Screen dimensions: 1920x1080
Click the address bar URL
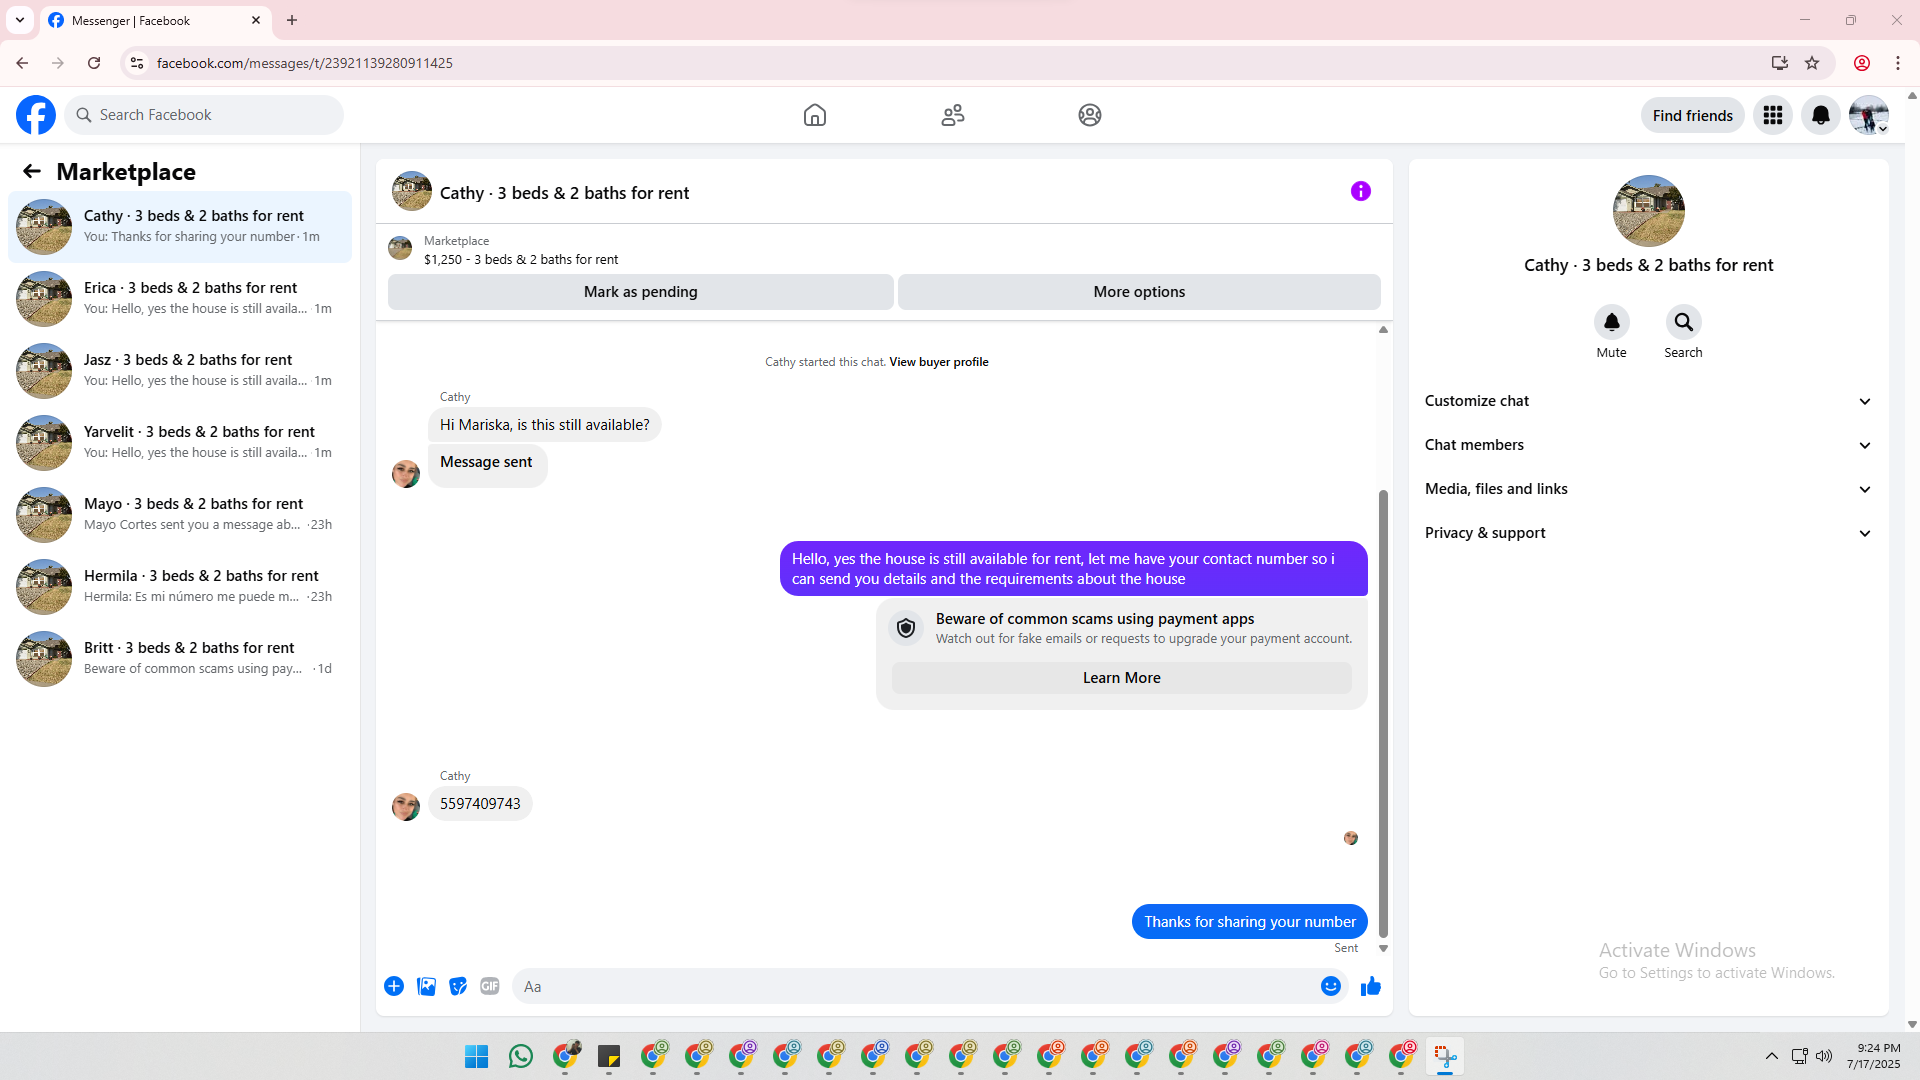(x=305, y=63)
